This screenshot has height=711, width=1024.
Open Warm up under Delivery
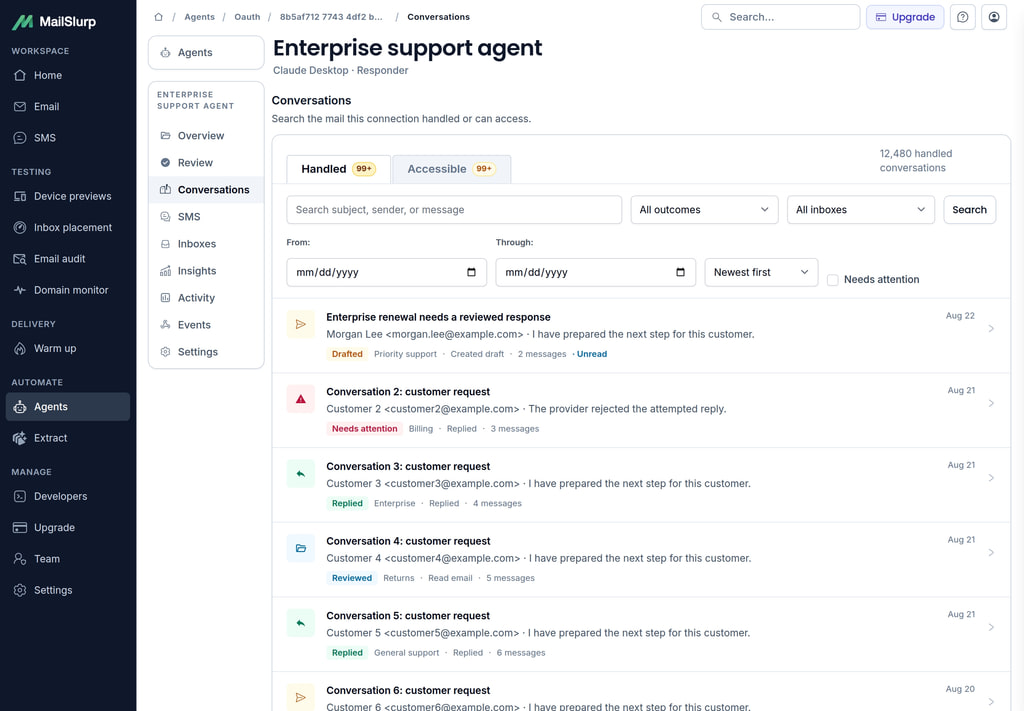[68, 348]
